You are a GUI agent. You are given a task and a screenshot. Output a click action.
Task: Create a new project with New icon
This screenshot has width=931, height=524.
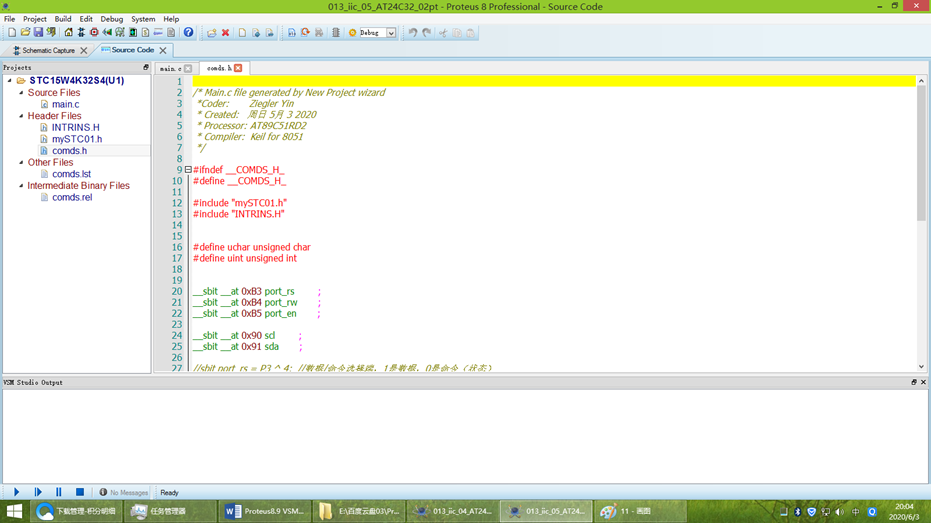tap(12, 33)
